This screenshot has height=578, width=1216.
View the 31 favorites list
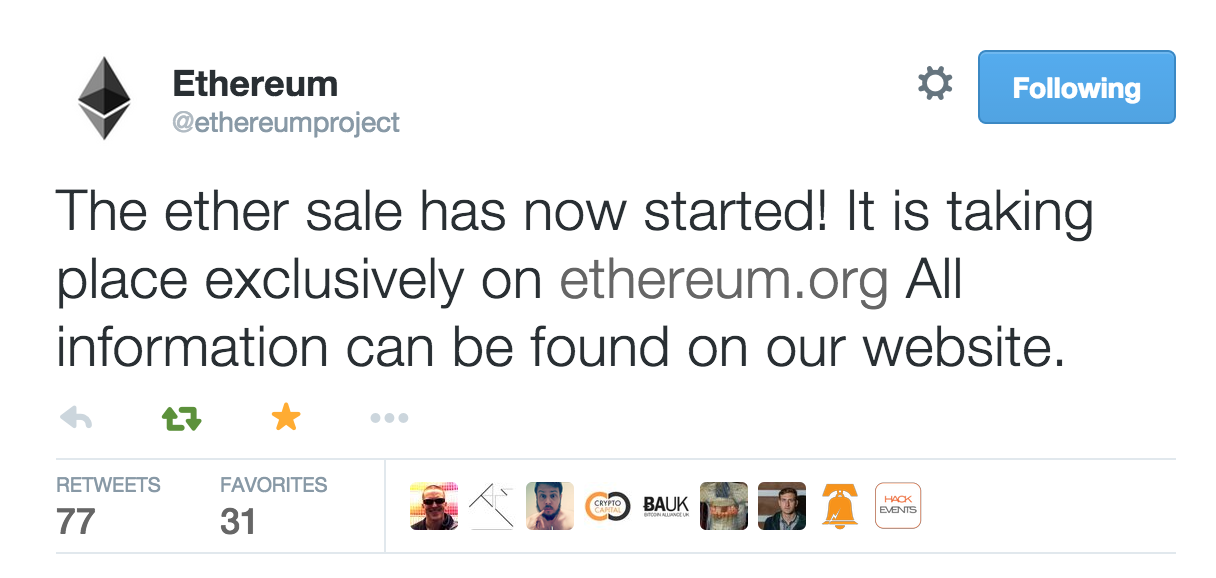pos(273,506)
